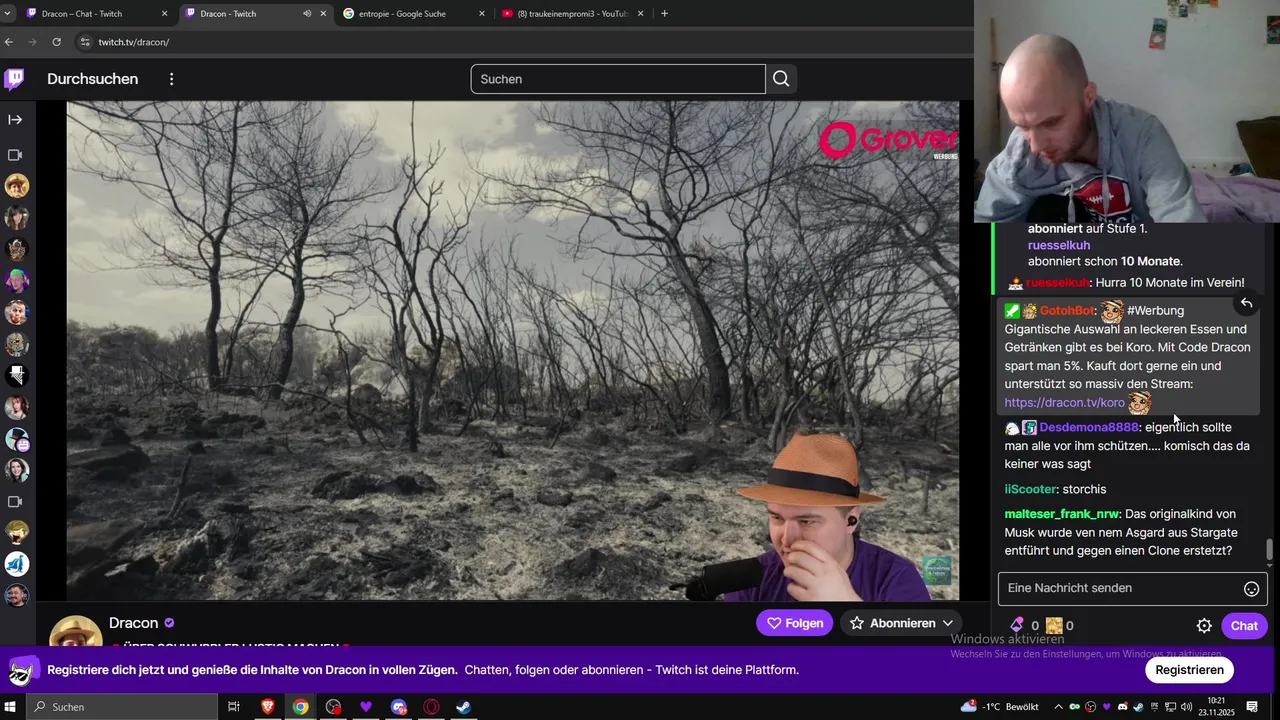Screen dimensions: 1280x720
Task: Click the Discord icon in the system tray
Action: [1123, 707]
